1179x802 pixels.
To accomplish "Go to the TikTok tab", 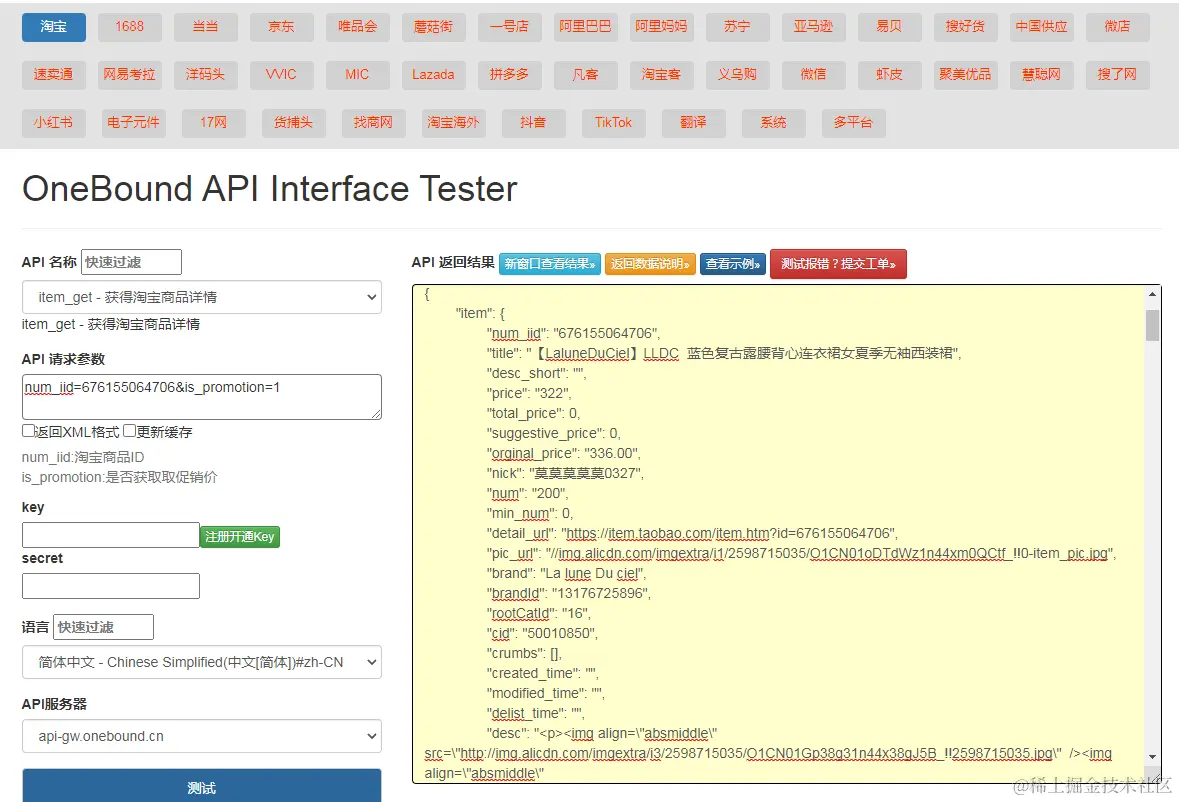I will click(x=613, y=122).
